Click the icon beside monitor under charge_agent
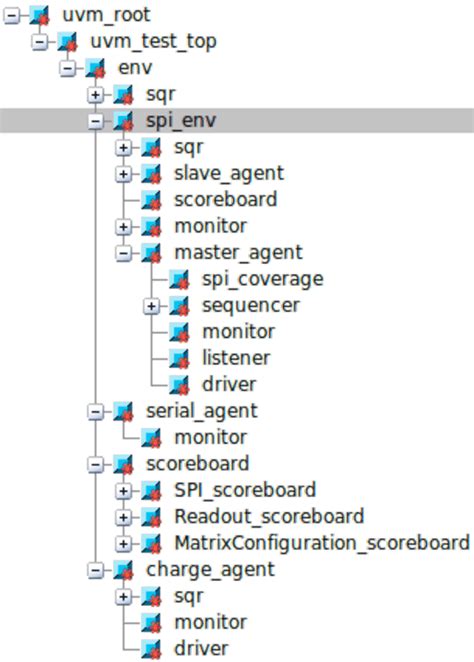Viewport: 474px width, 662px height. [x=151, y=623]
